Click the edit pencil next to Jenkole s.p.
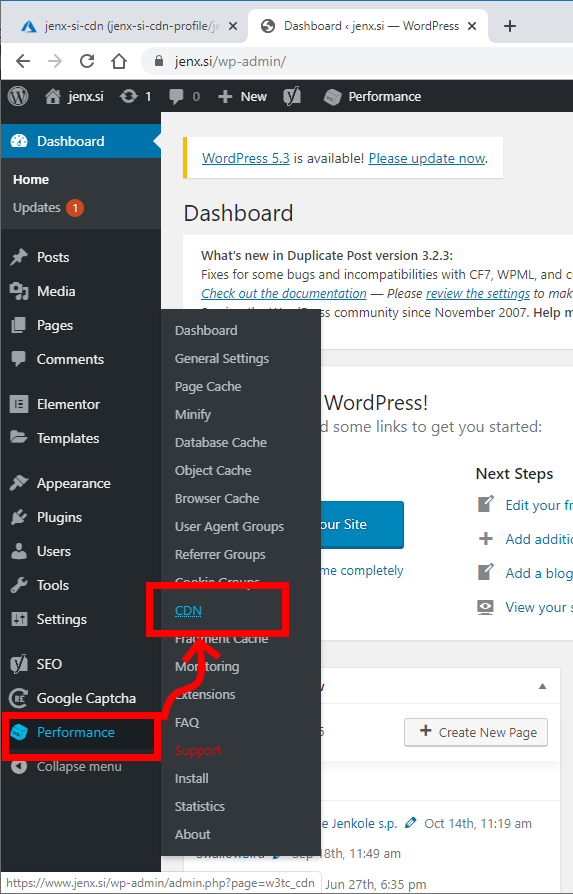Screen dimensions: 573x894 tap(410, 823)
